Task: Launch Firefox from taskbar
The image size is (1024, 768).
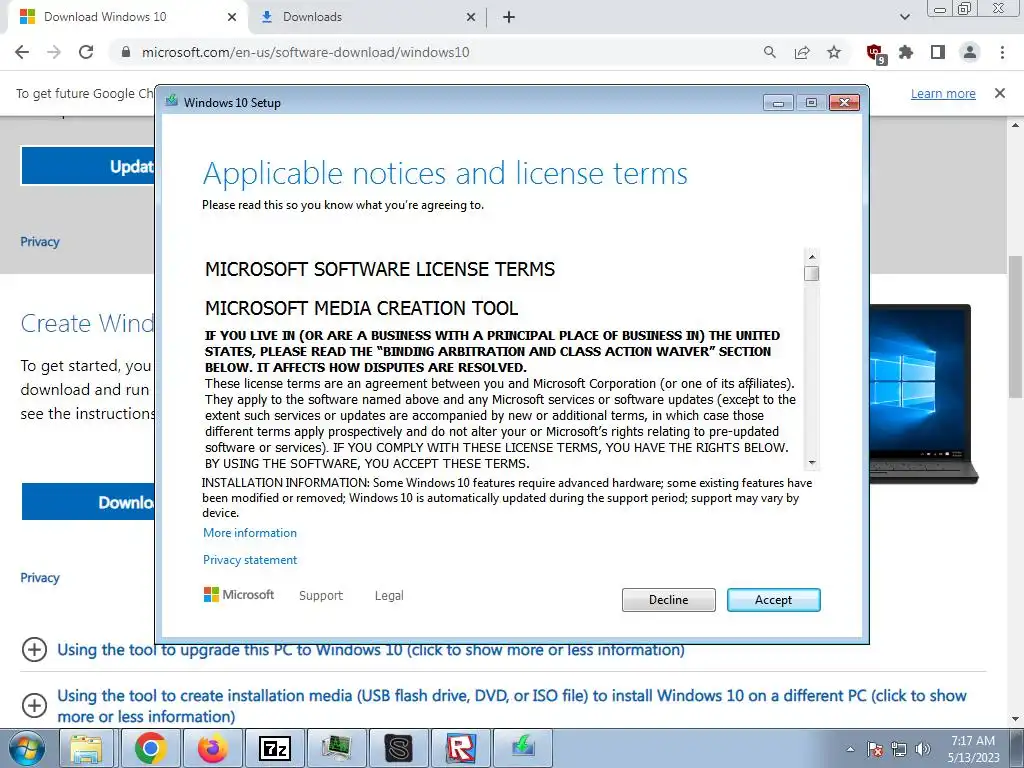Action: pos(213,749)
